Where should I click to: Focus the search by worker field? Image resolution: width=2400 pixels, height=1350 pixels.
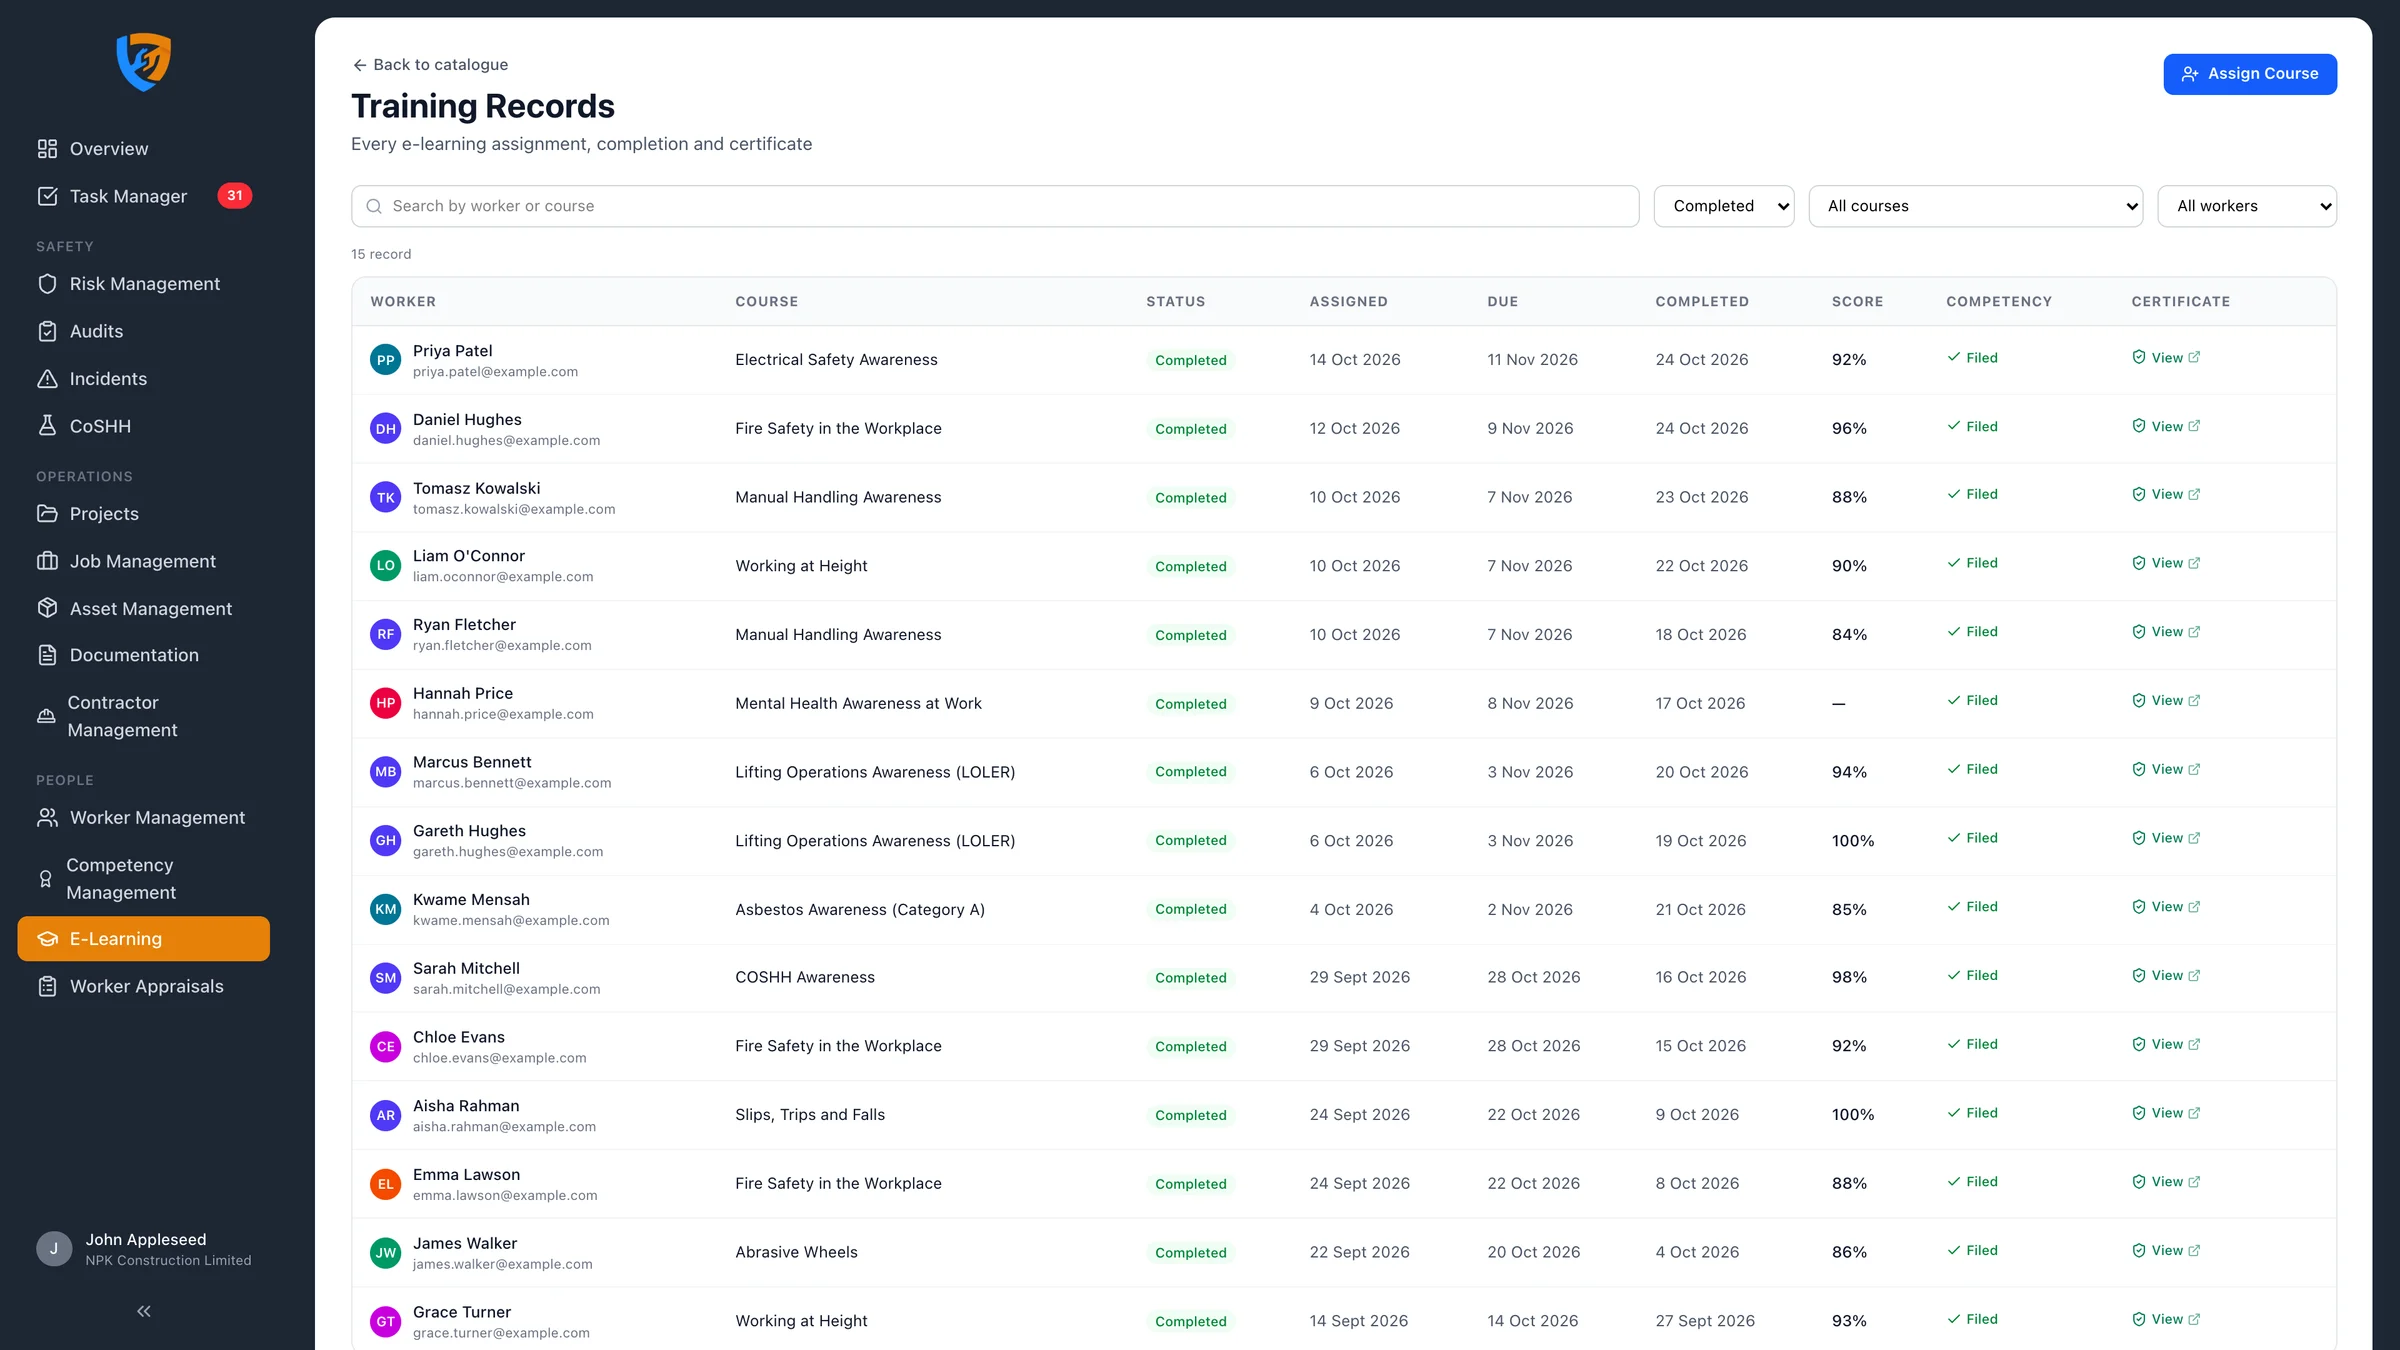coord(995,206)
